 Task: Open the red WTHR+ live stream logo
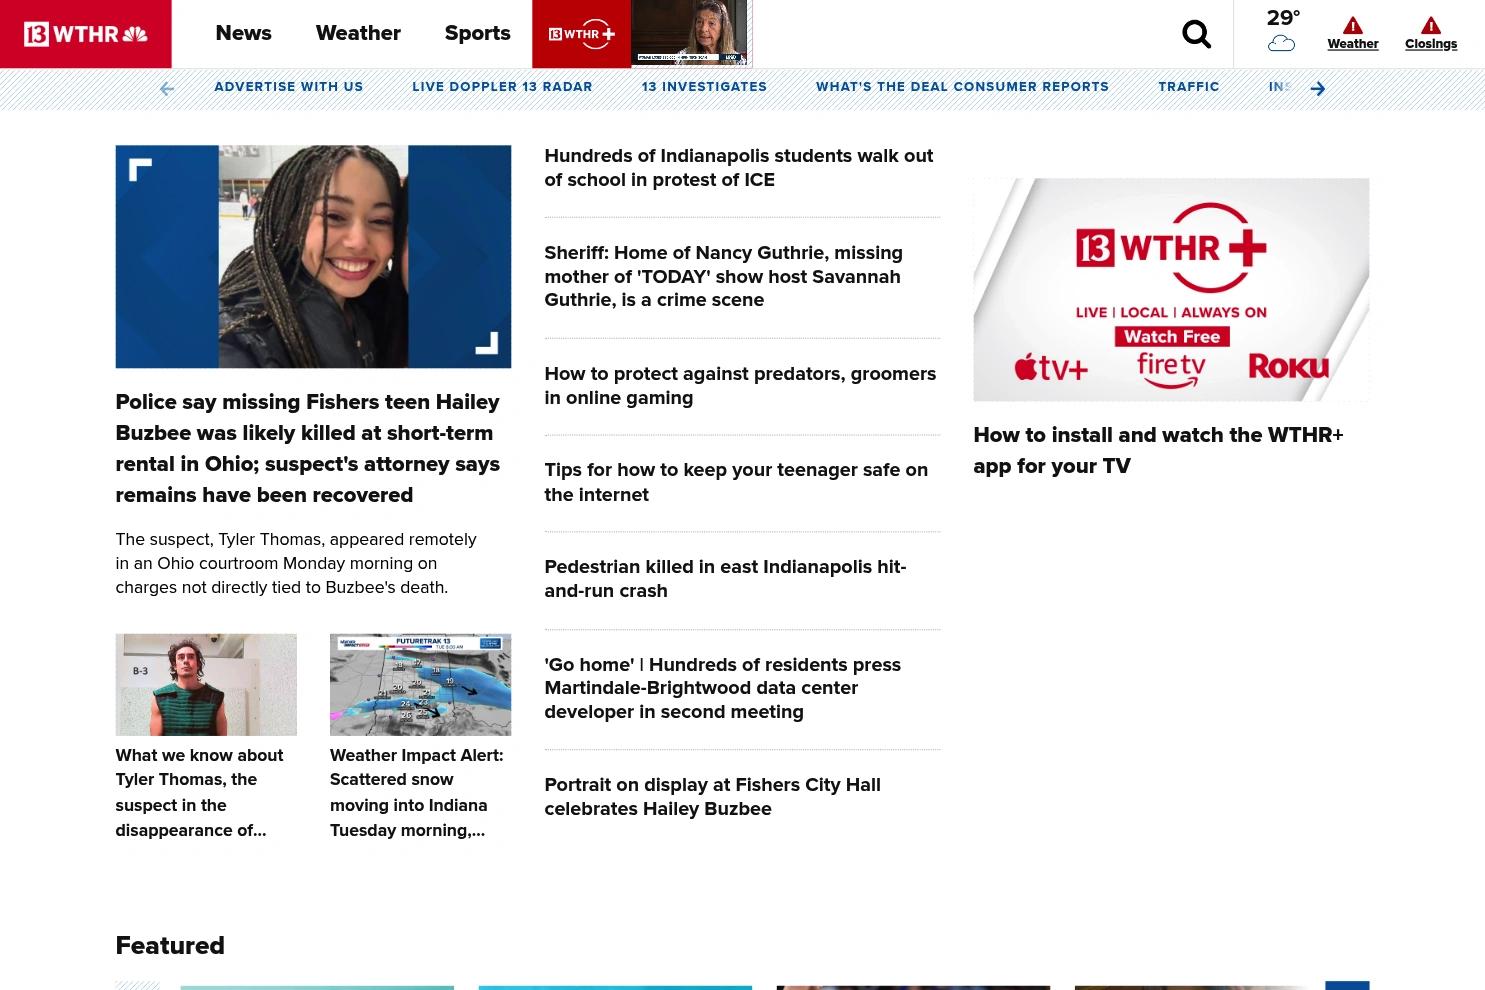click(581, 34)
